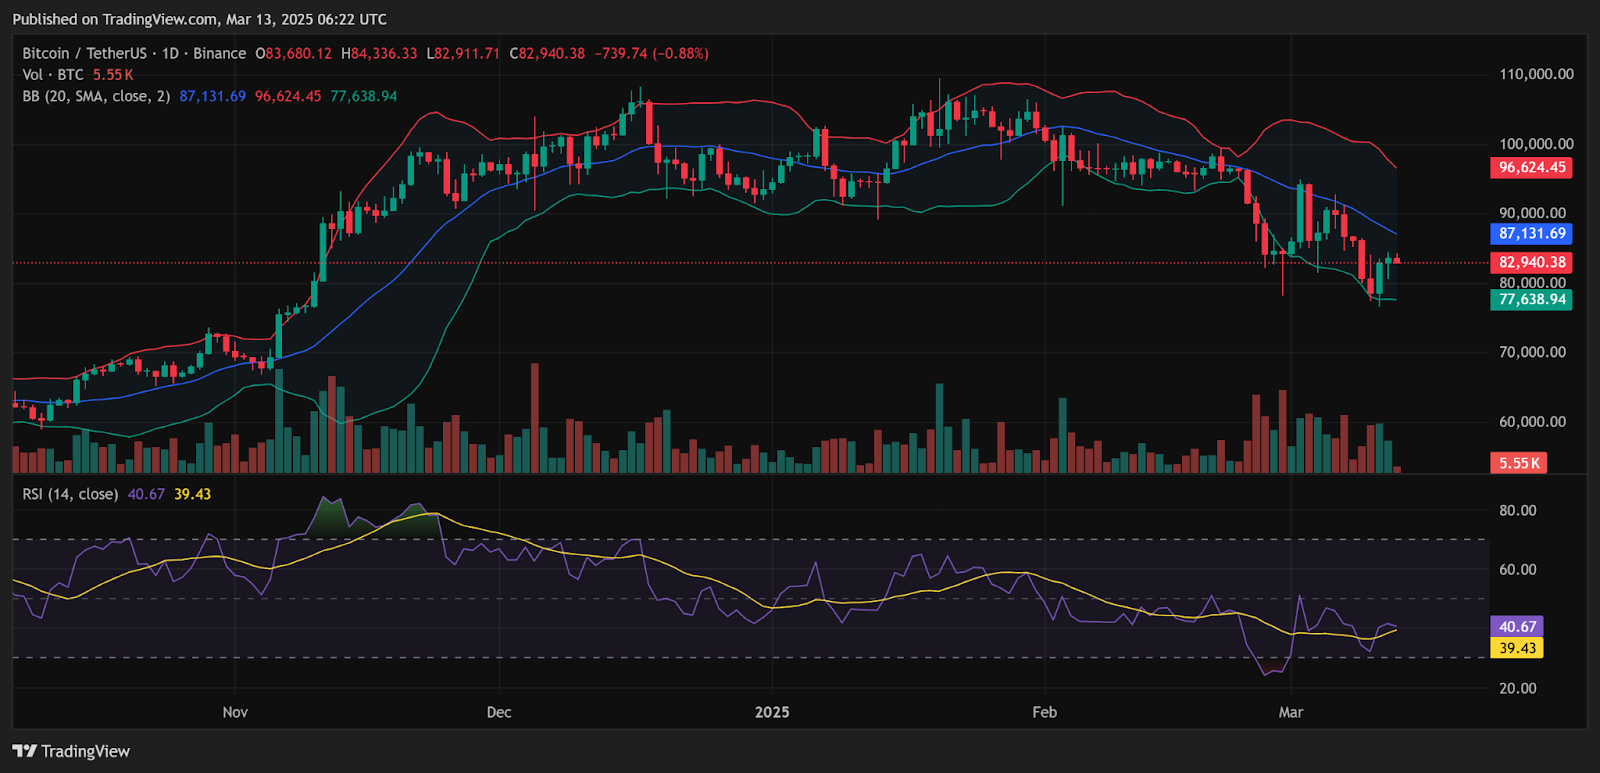Image resolution: width=1600 pixels, height=773 pixels.
Task: Click the red 96,624.45 tag on price axis
Action: 1531,168
